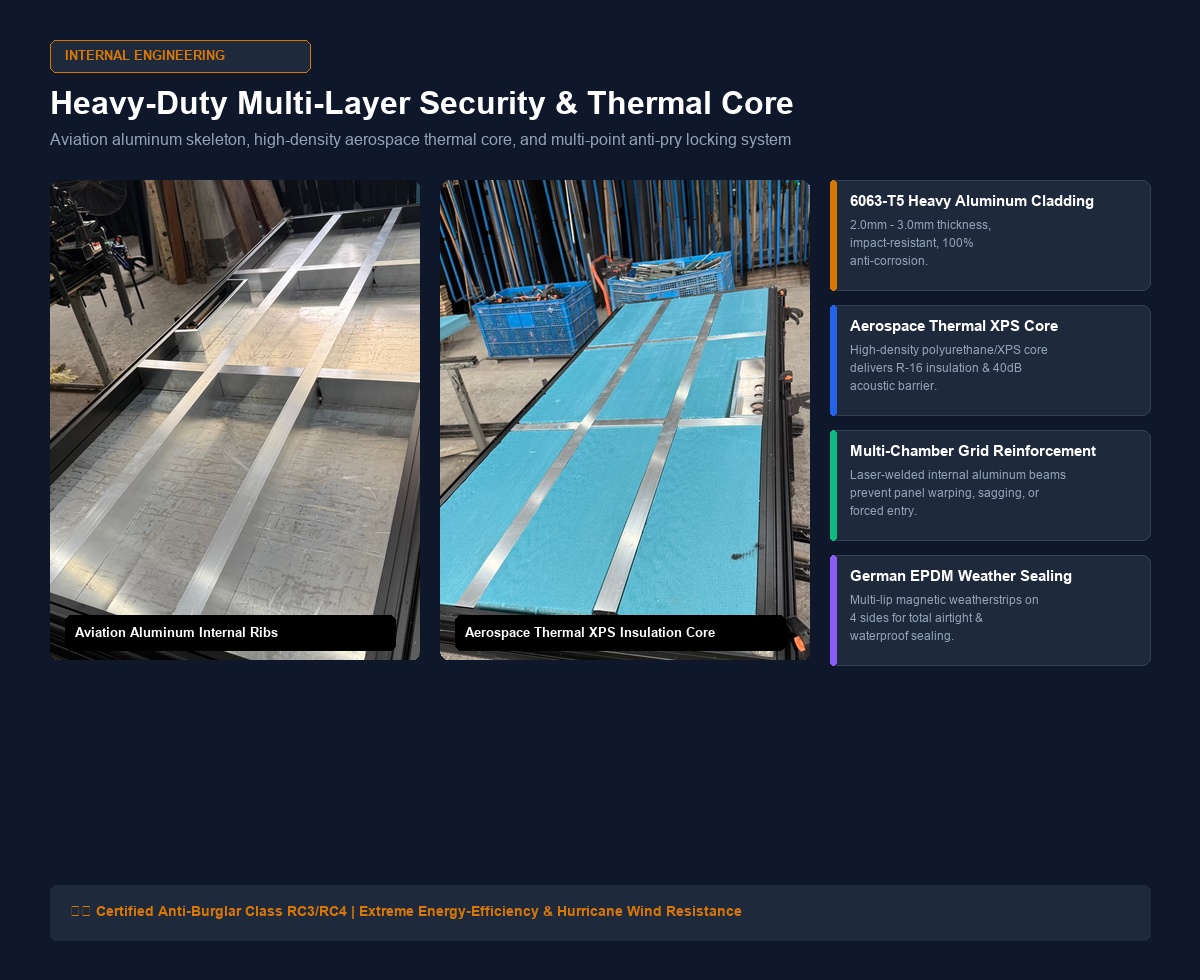The width and height of the screenshot is (1200, 980).
Task: Click the Heavy-Duty Multi-Layer Security heading
Action: pos(422,104)
